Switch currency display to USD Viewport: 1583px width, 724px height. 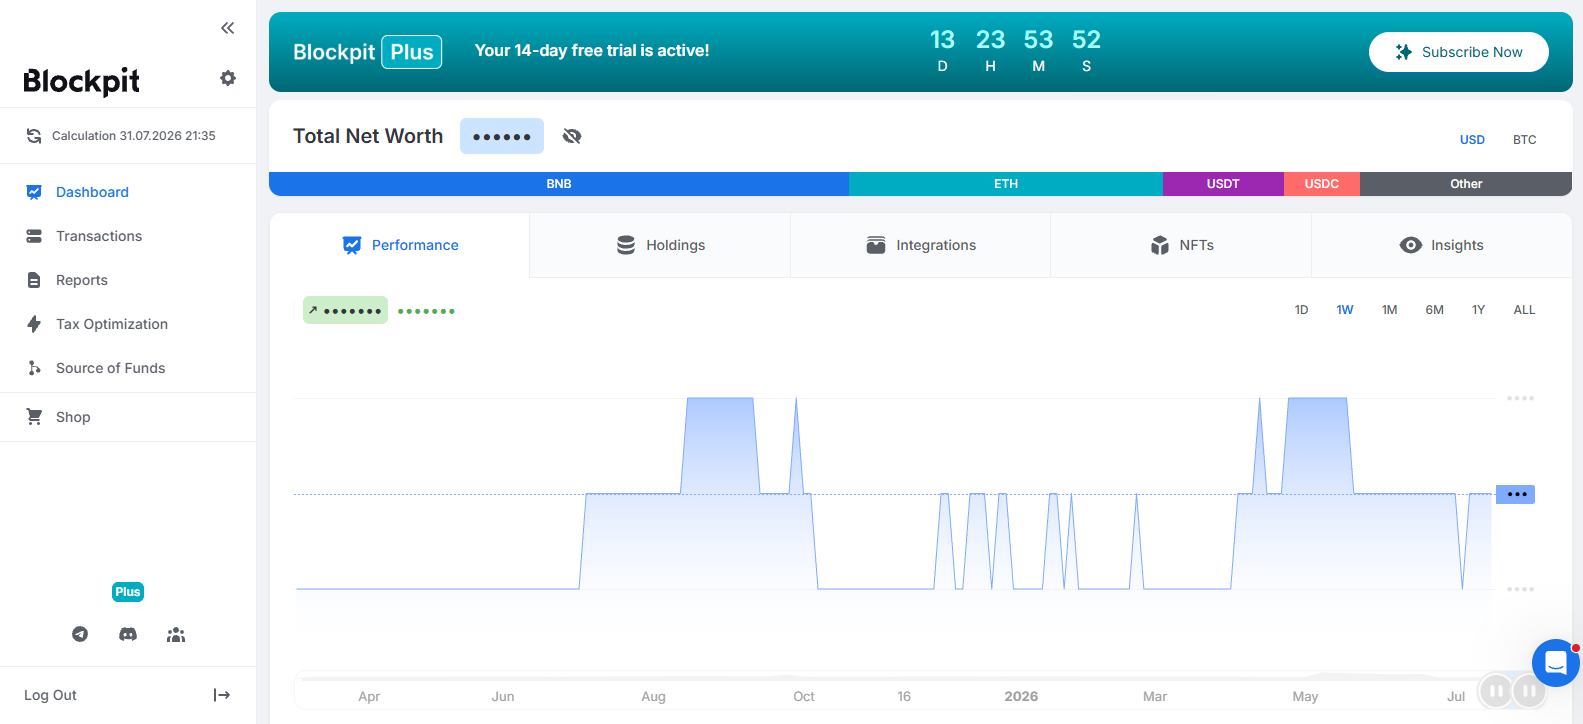[x=1472, y=140]
